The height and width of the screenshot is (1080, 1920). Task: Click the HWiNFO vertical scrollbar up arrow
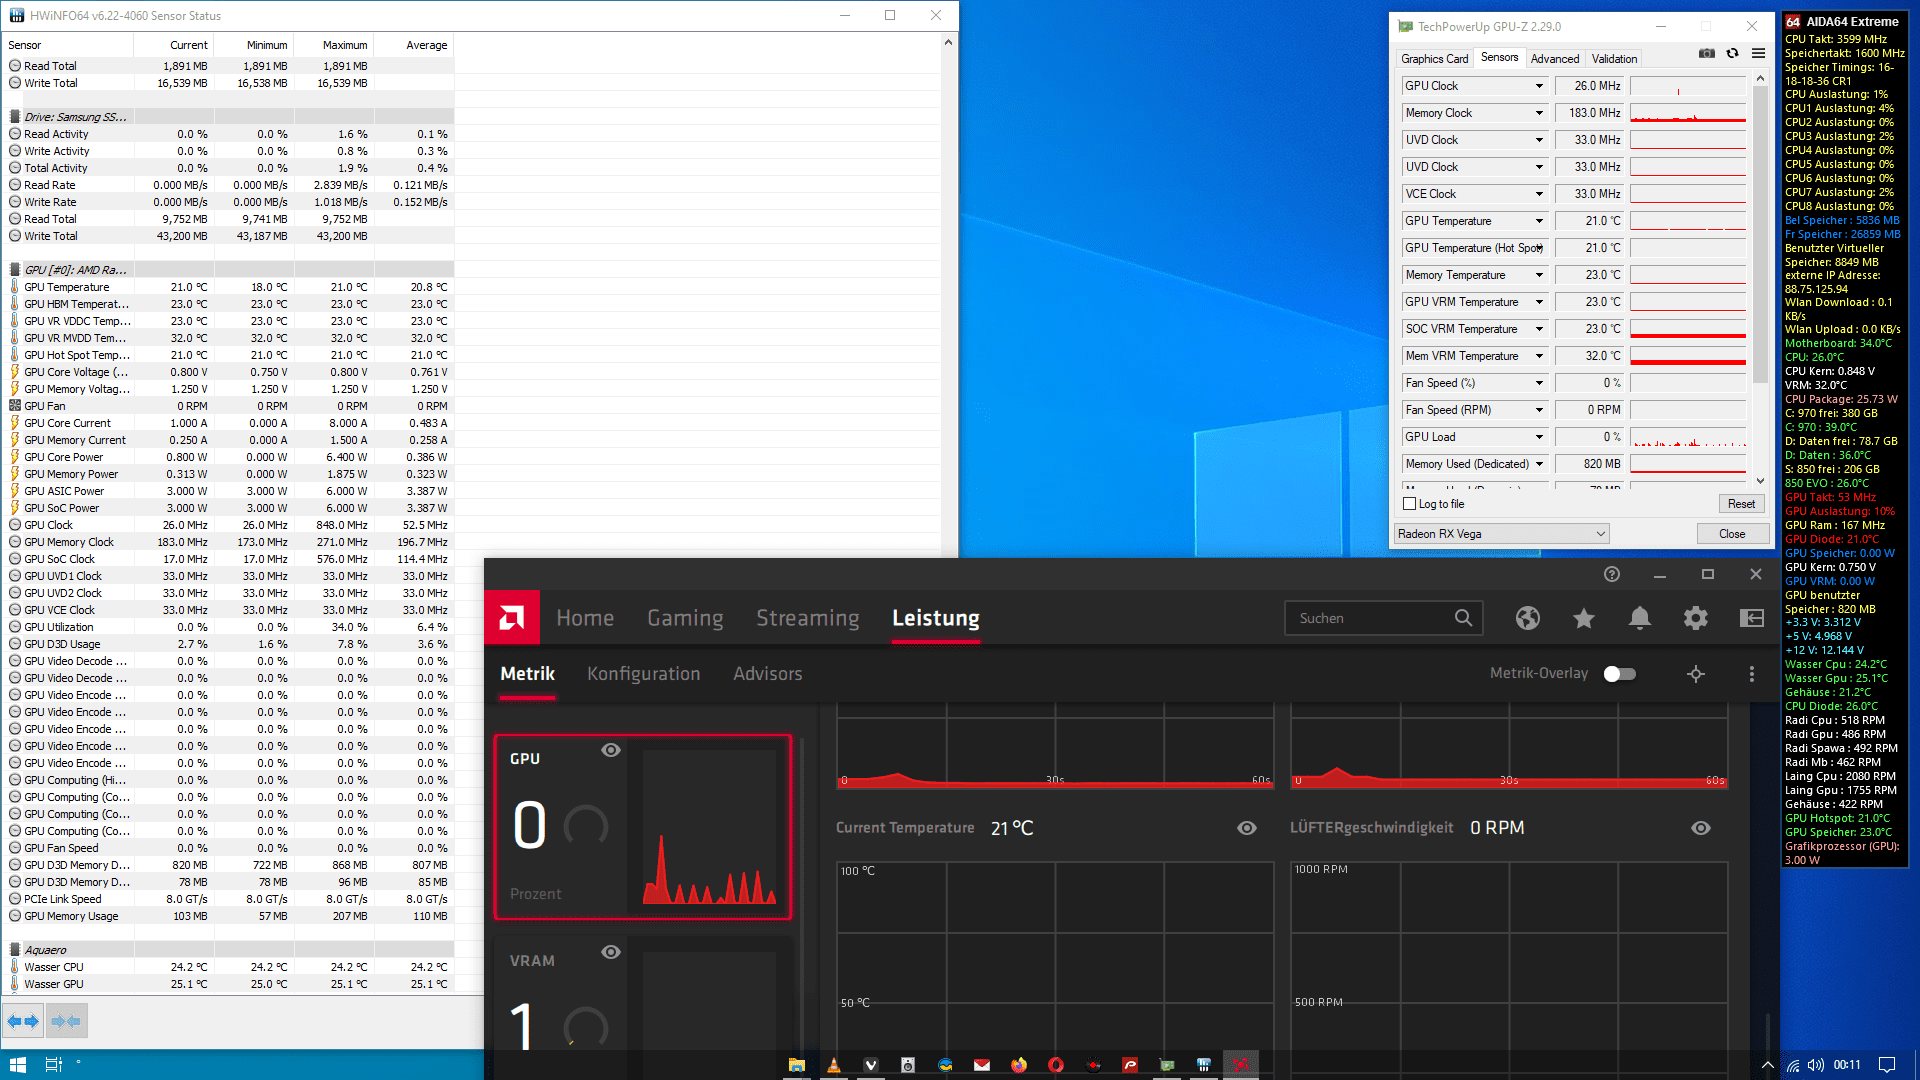click(948, 42)
